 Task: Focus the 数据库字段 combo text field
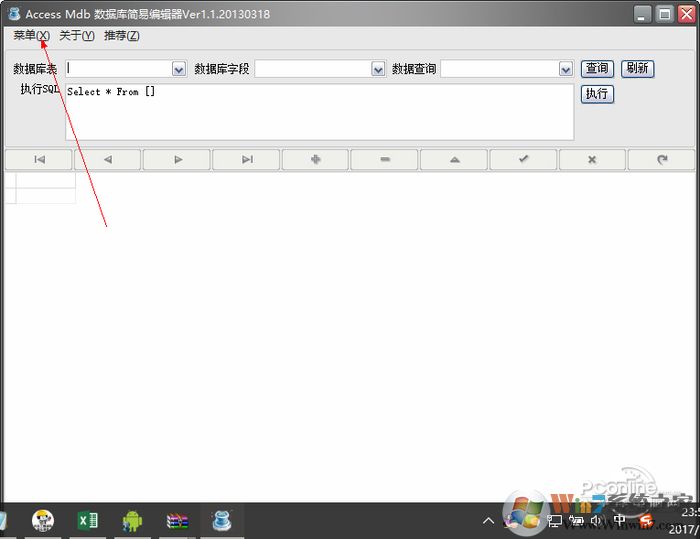313,69
